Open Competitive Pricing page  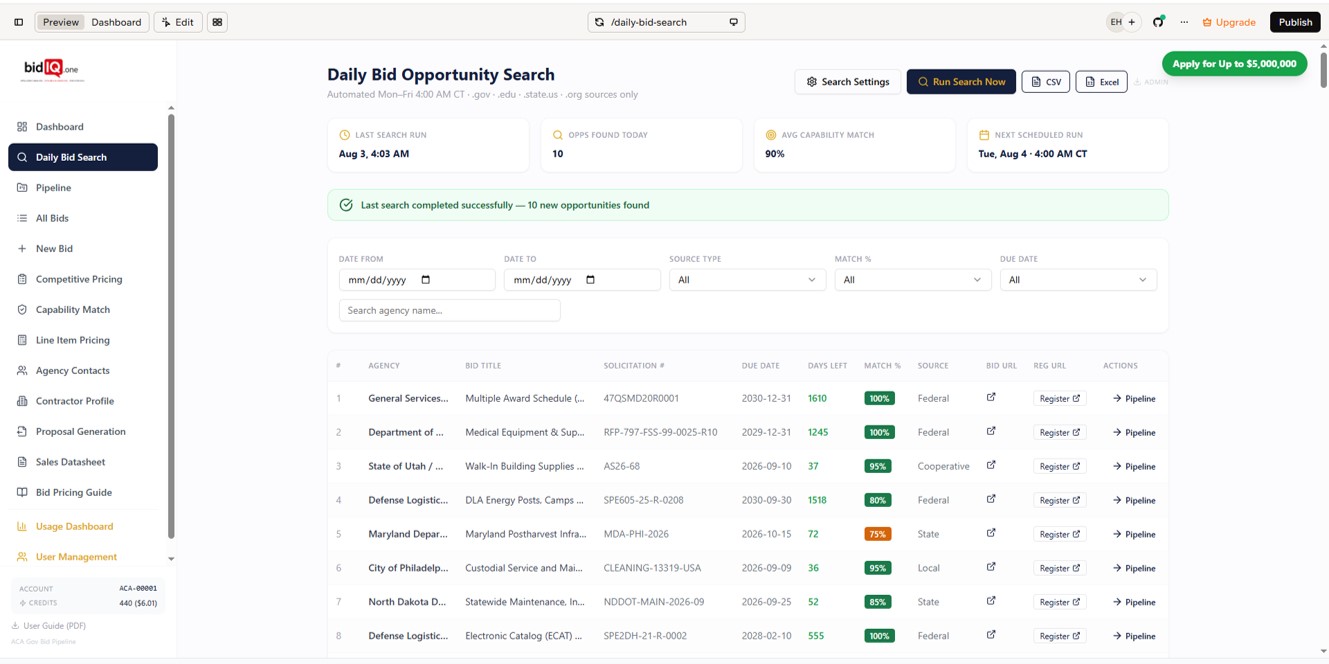[83, 279]
